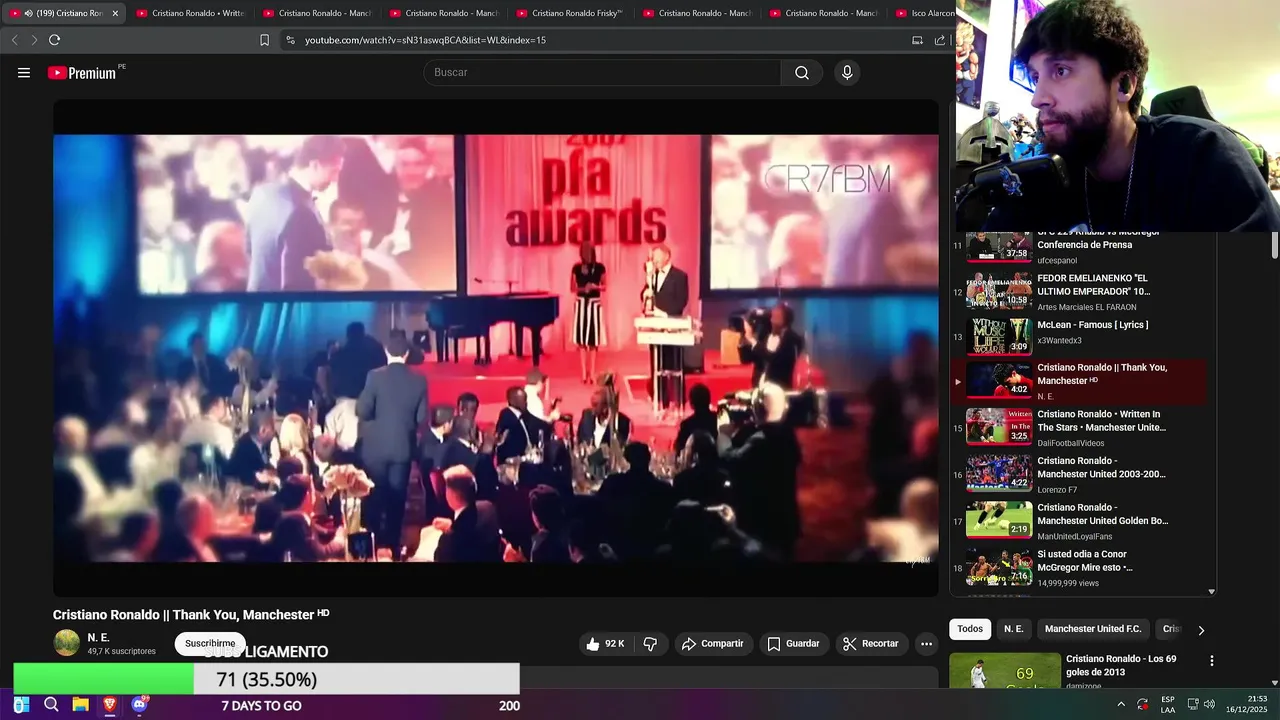The image size is (1280, 720).
Task: Open File Explorer from taskbar
Action: coord(81,705)
